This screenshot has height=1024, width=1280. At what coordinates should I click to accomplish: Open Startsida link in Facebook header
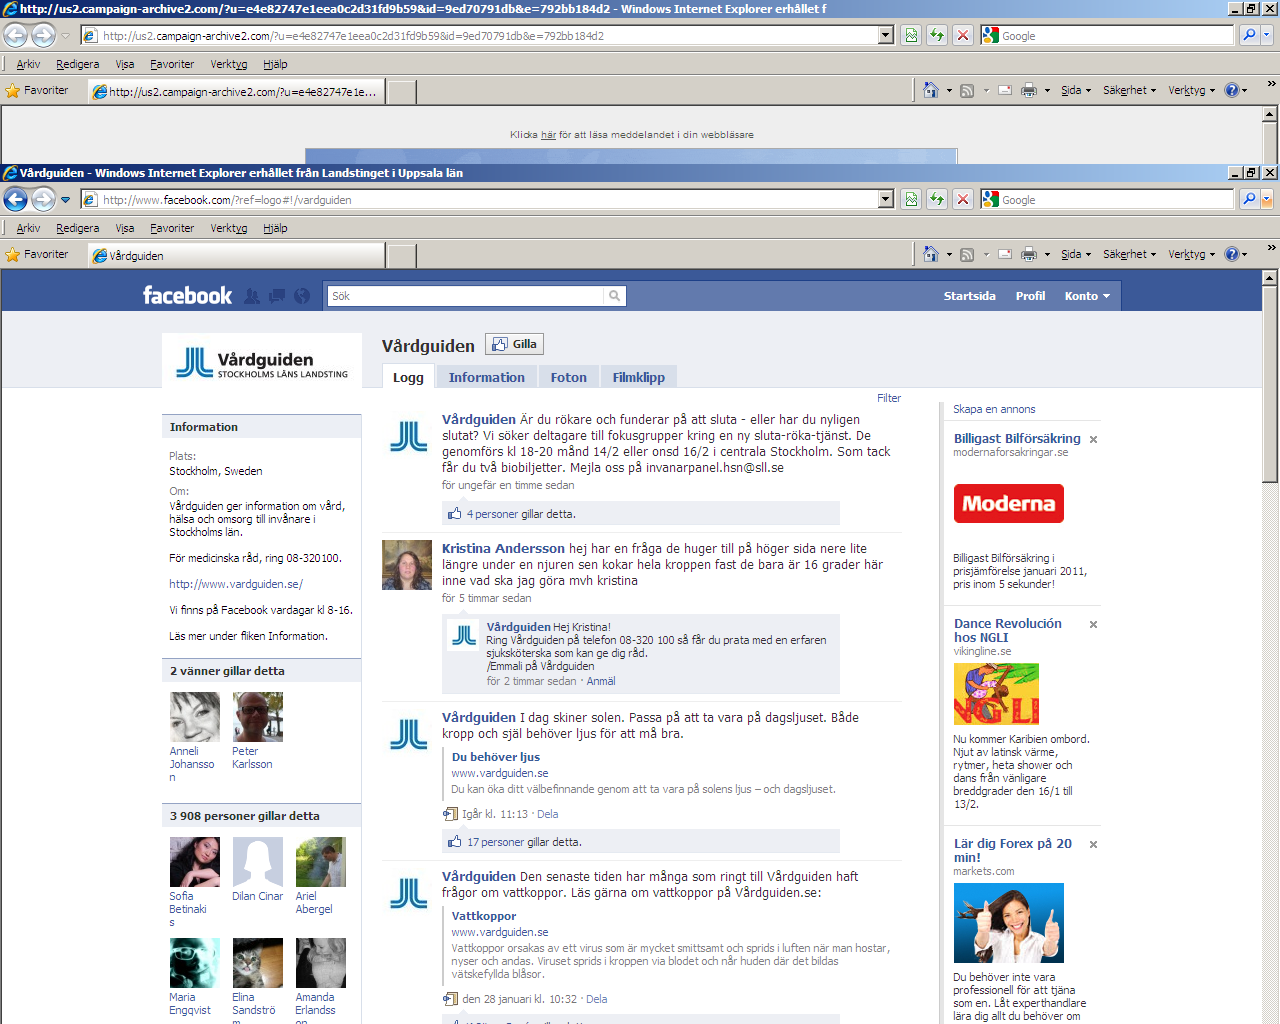click(969, 296)
